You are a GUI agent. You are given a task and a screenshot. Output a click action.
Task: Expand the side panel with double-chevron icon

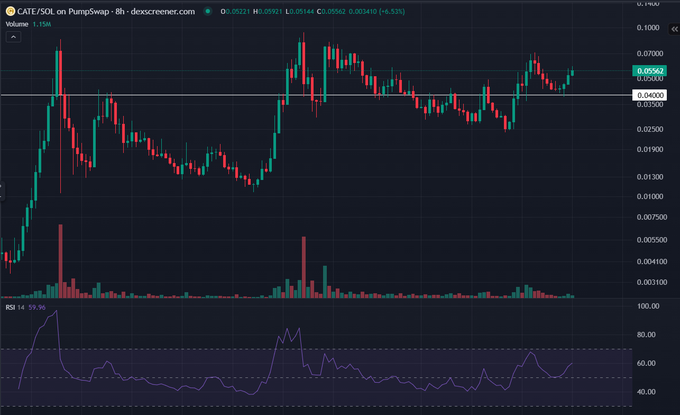click(674, 29)
